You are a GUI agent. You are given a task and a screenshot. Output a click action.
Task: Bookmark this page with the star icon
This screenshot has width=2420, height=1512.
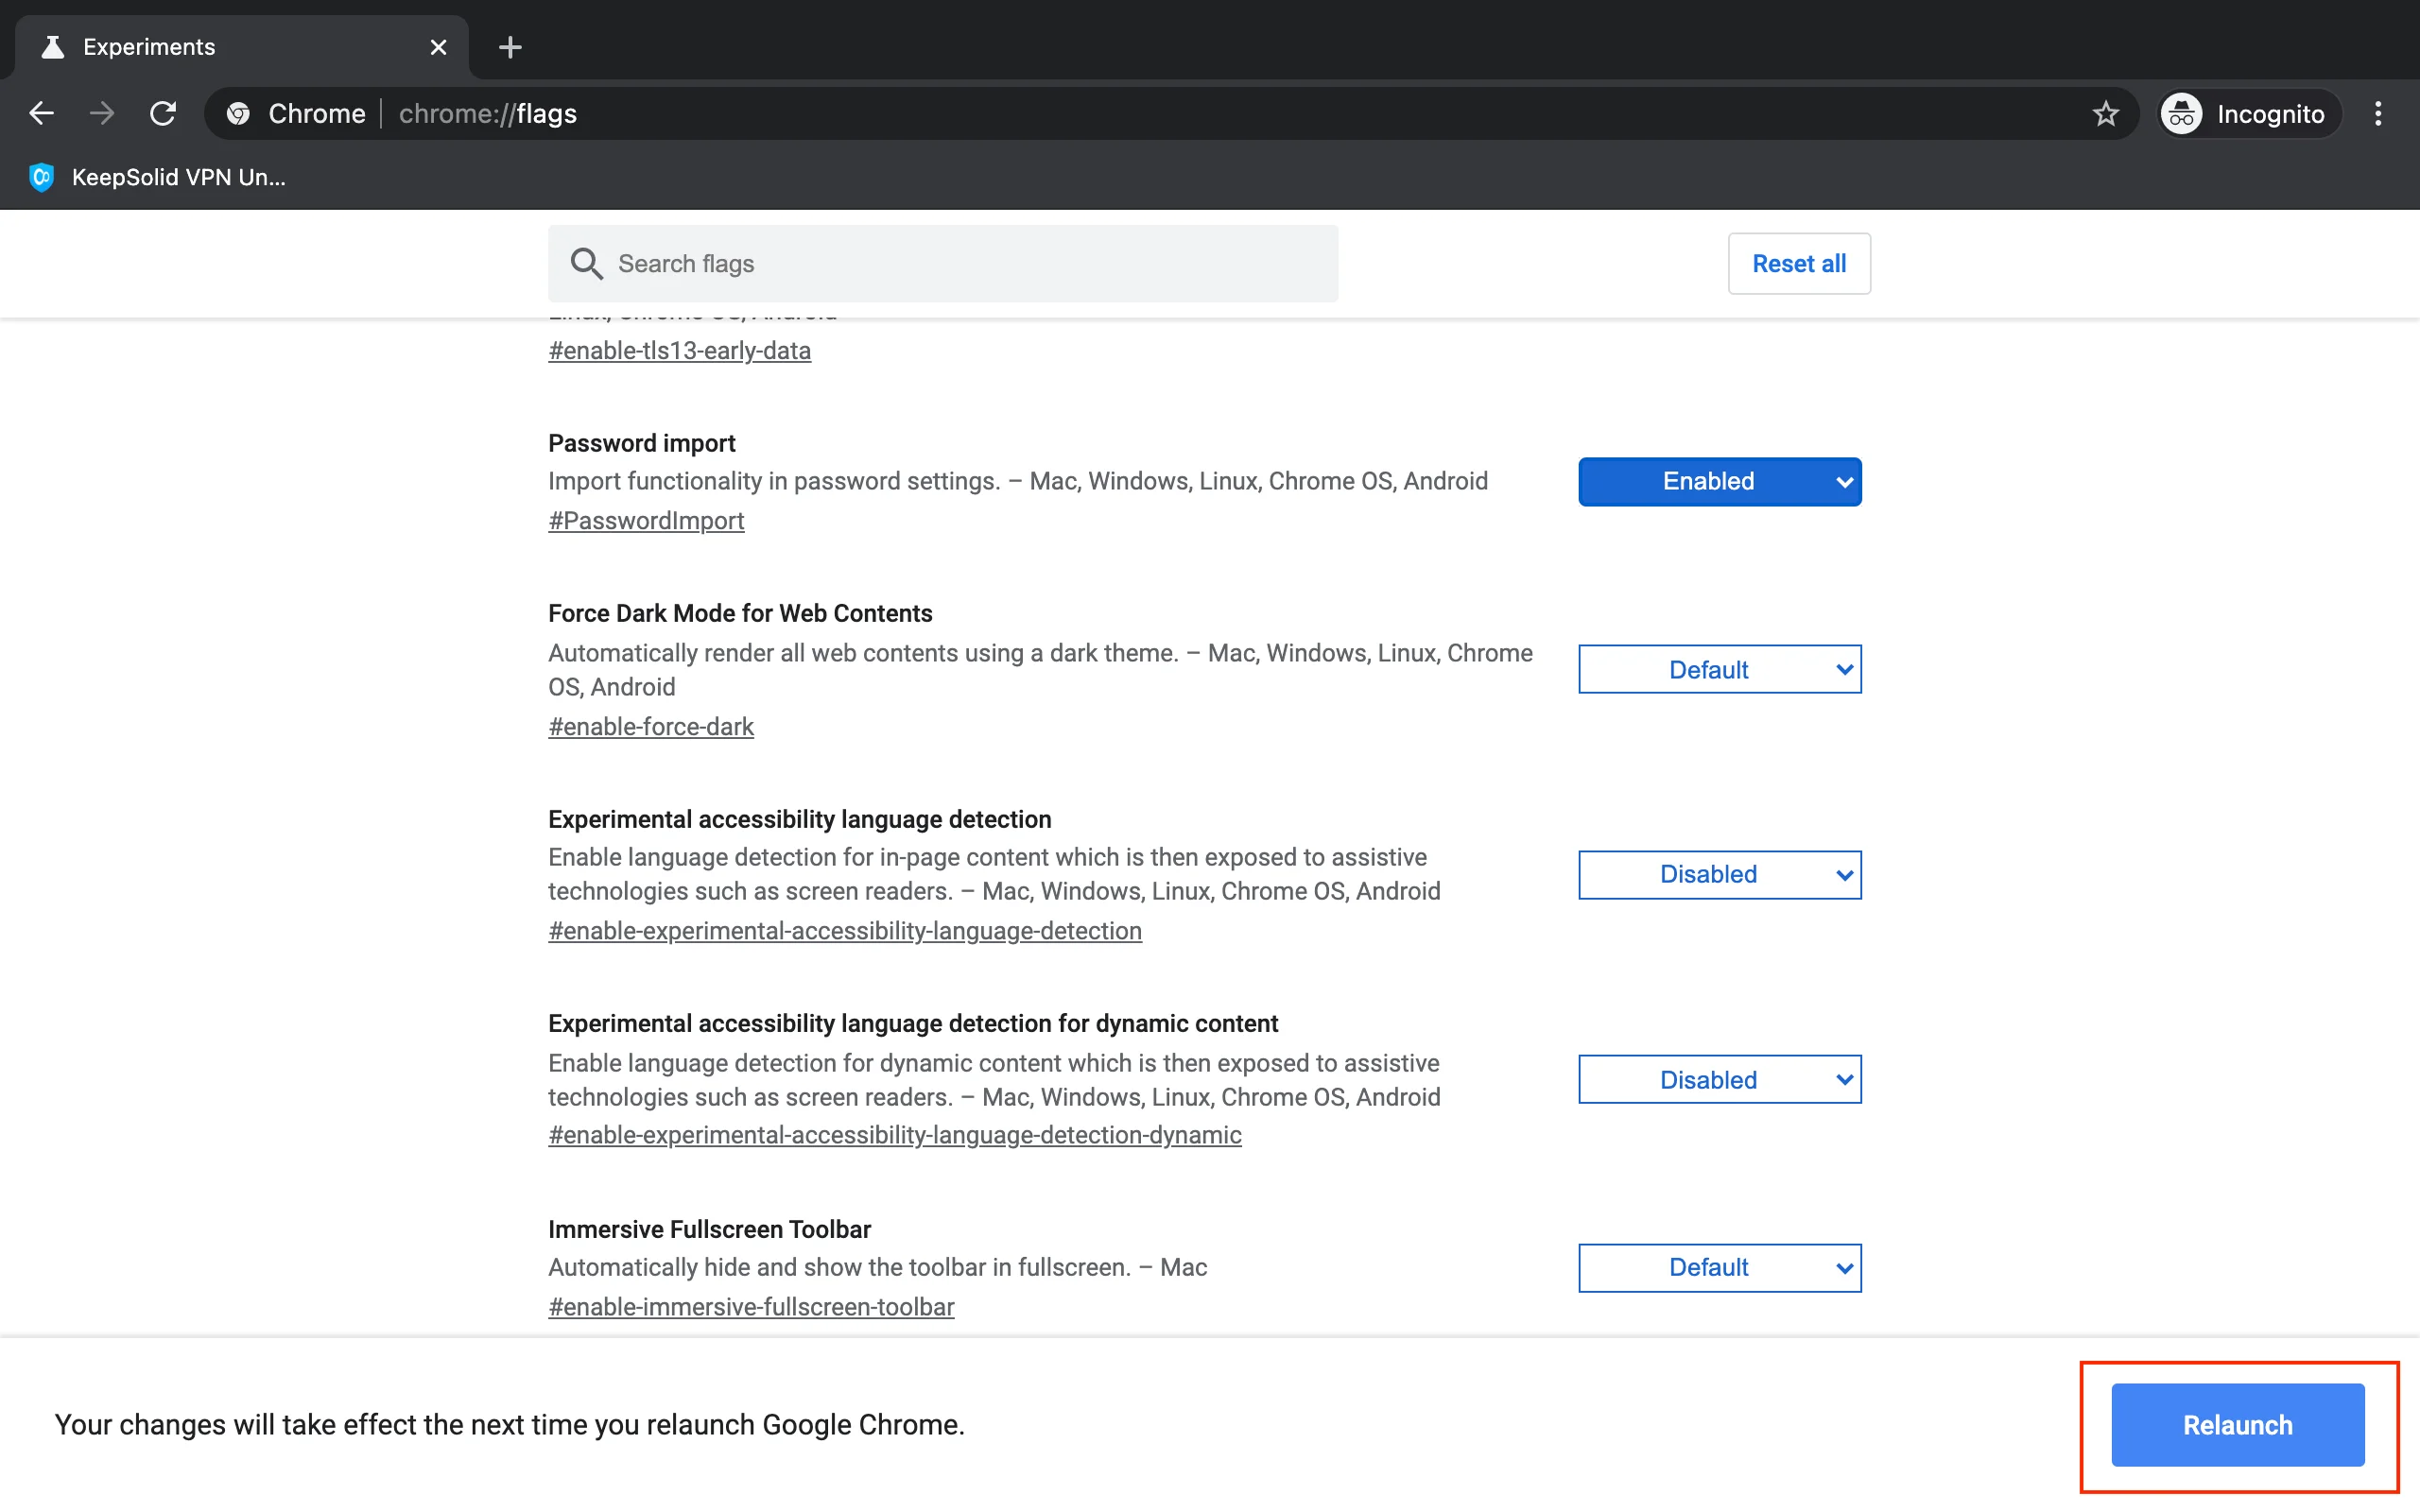point(2105,114)
